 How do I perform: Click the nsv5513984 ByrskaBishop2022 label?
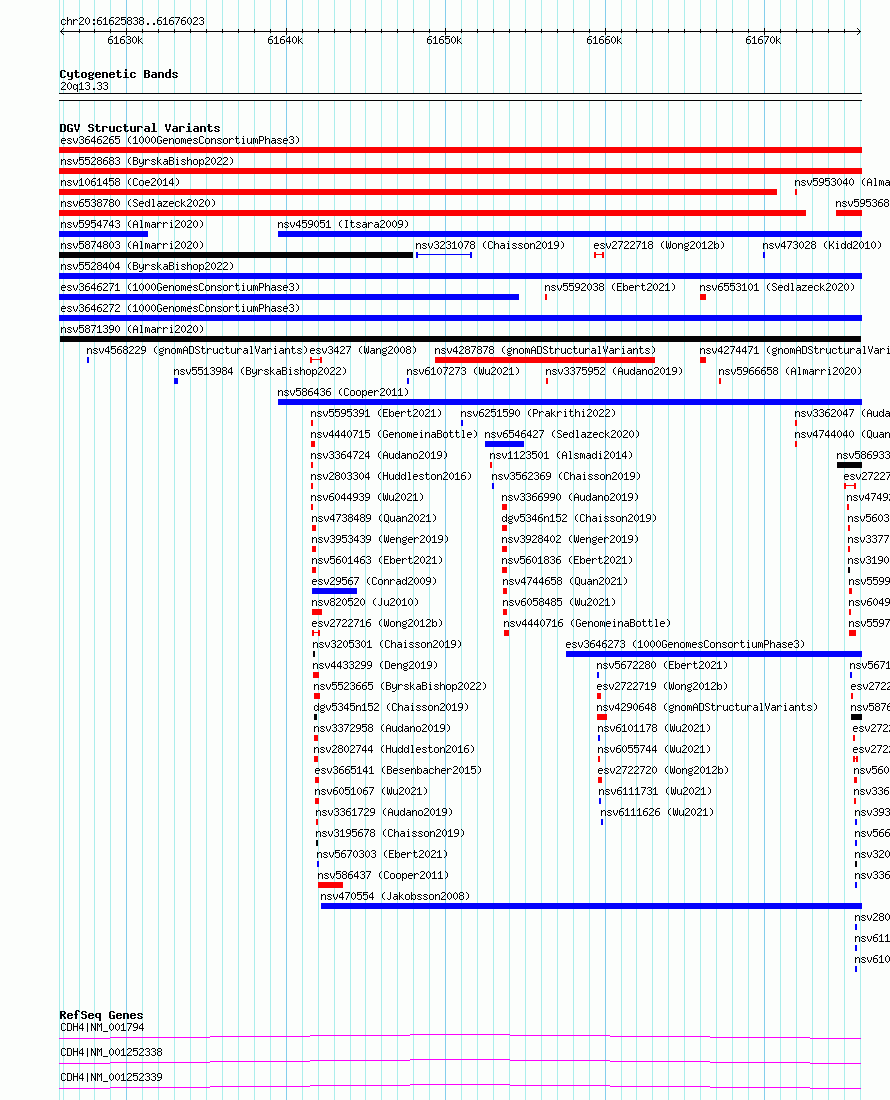[x=260, y=371]
